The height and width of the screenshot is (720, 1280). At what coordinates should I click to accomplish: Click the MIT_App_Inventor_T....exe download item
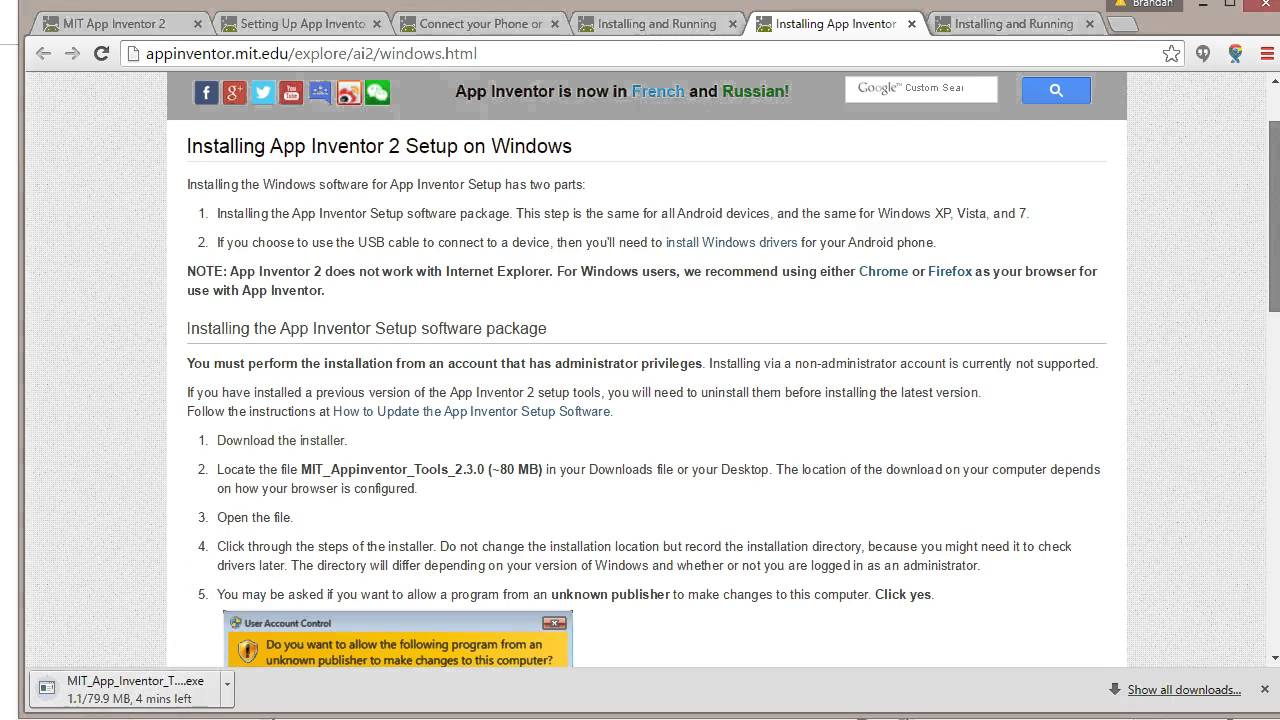click(126, 689)
